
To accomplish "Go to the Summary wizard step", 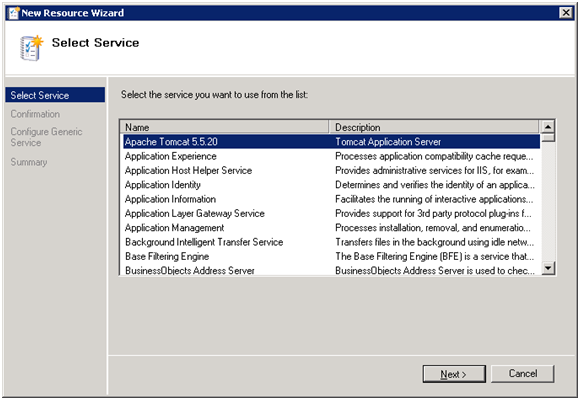I will 29,162.
